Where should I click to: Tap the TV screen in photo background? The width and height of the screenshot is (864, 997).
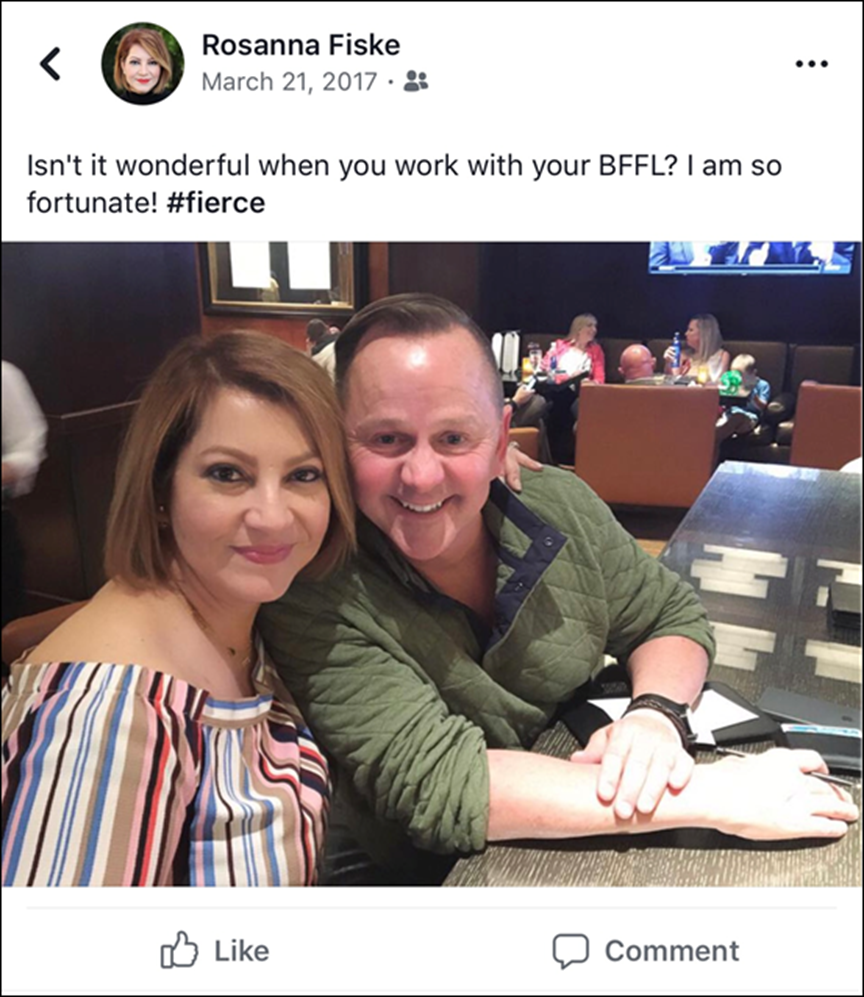(x=751, y=258)
